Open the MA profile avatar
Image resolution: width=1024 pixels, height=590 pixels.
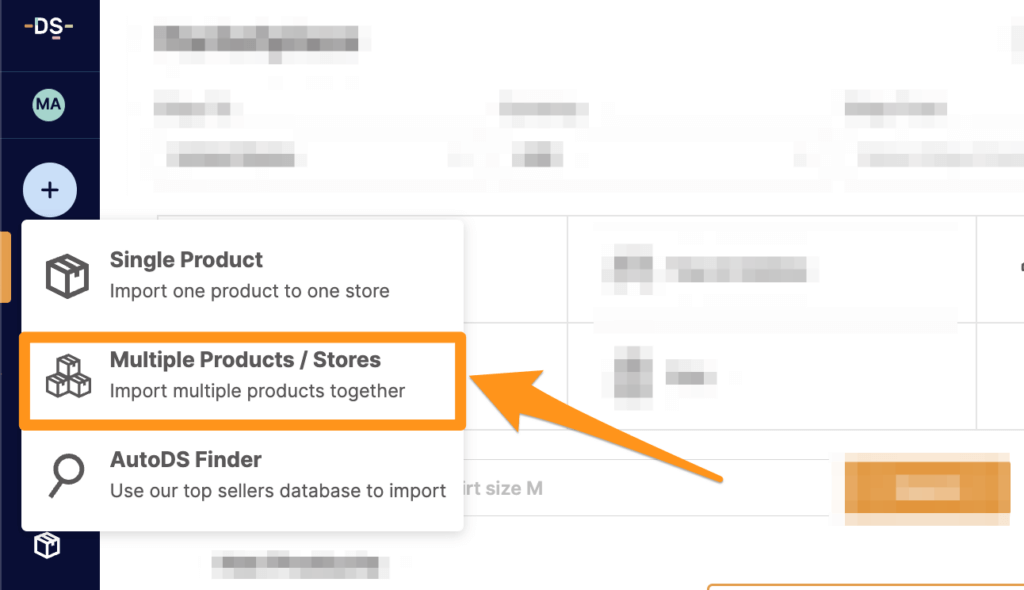(x=49, y=105)
